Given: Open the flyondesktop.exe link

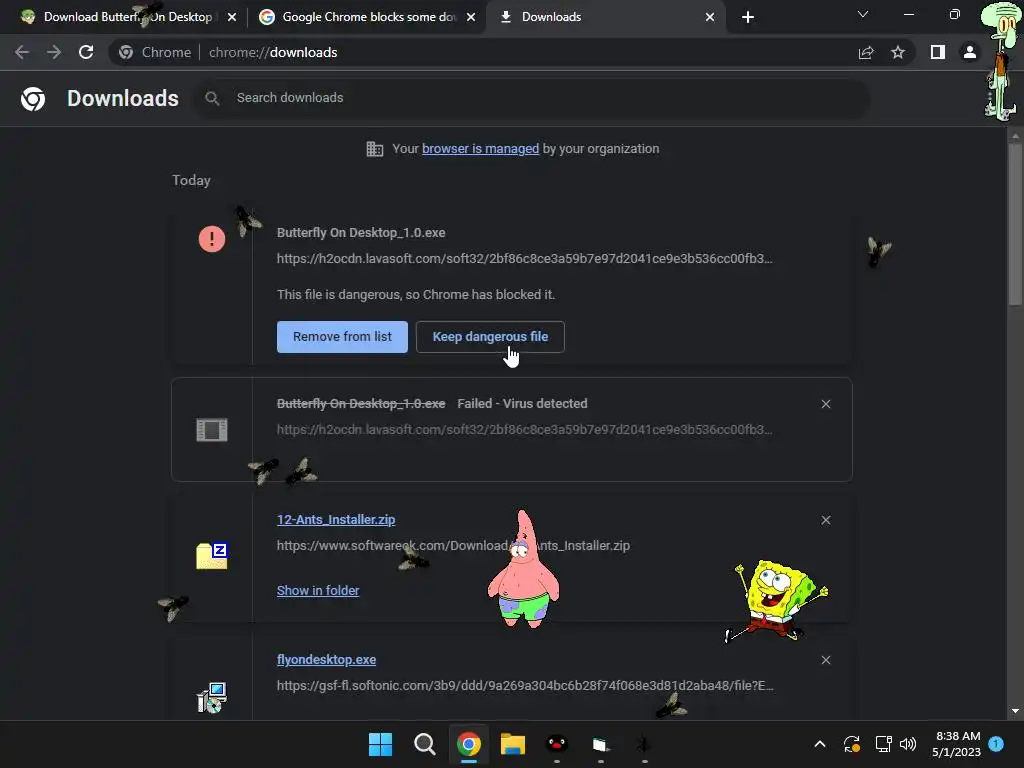Looking at the screenshot, I should pos(327,660).
